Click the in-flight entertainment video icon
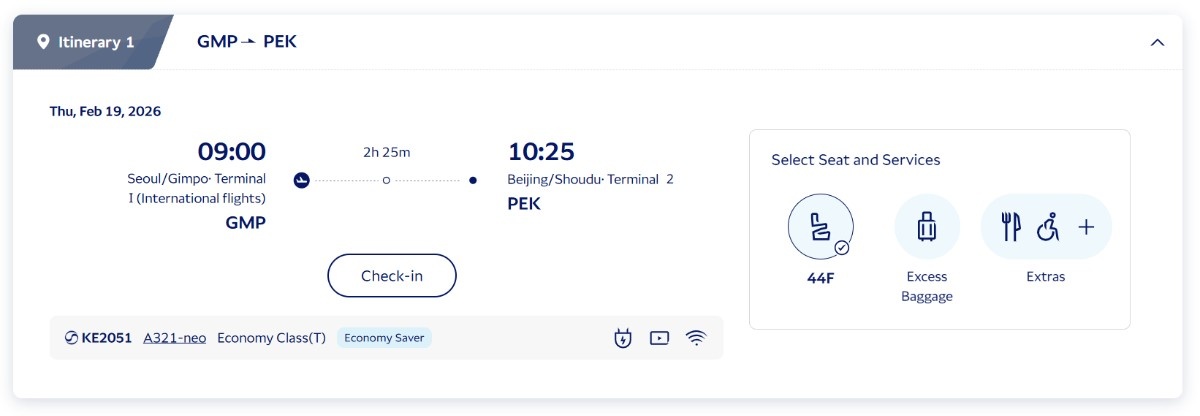This screenshot has width=1200, height=416. click(x=659, y=338)
